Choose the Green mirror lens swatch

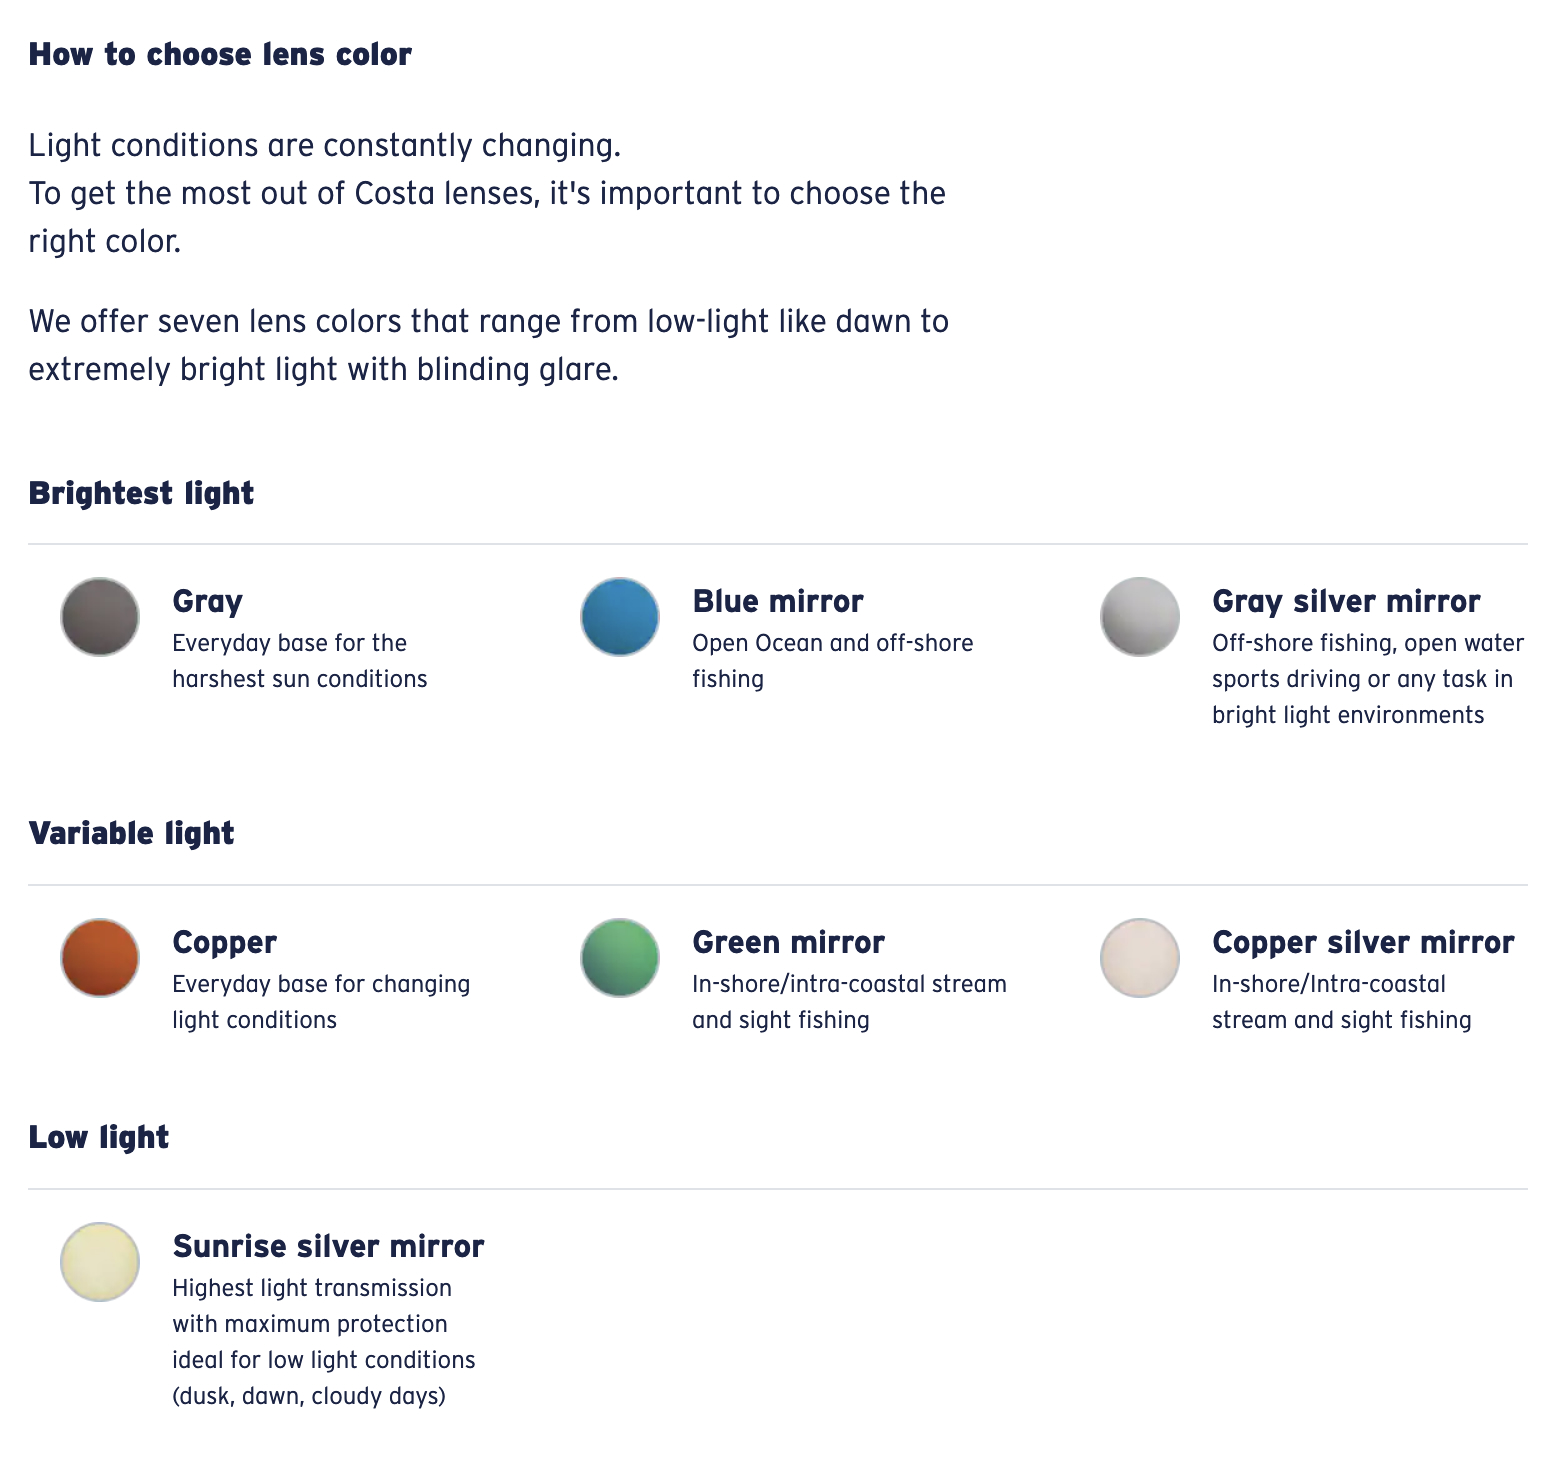[620, 958]
